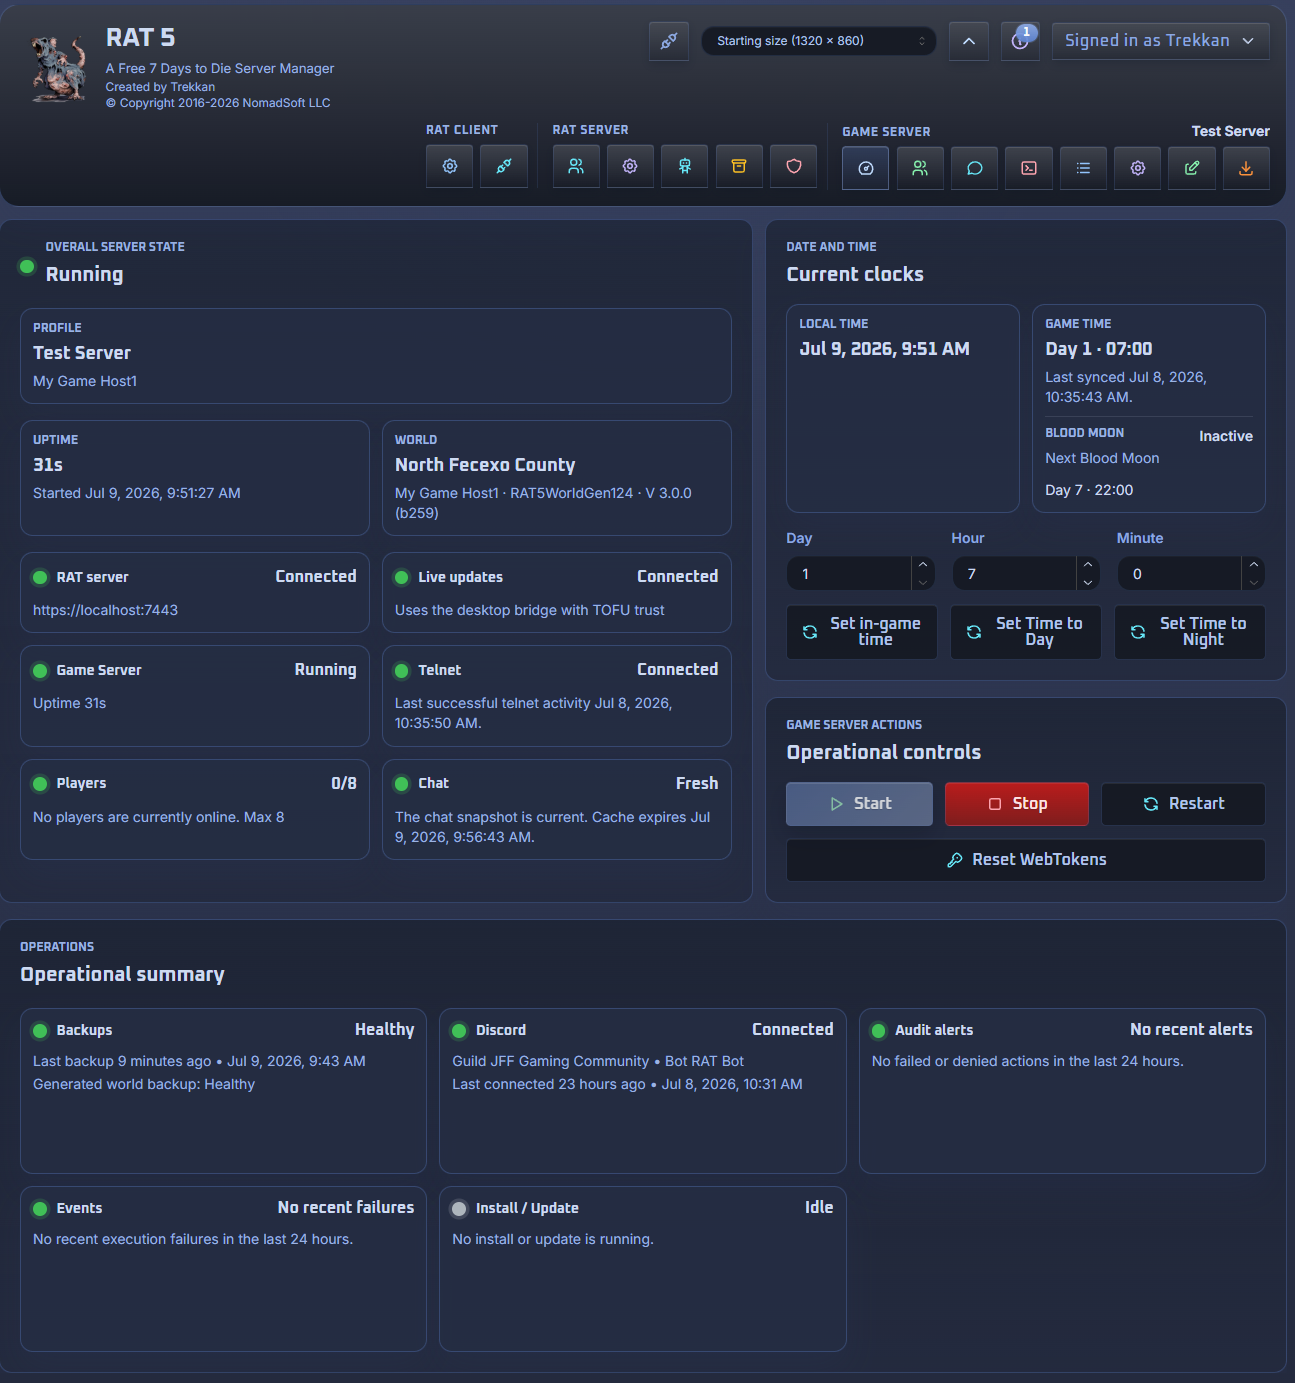The width and height of the screenshot is (1295, 1383).
Task: Collapse the header with chevron-up button
Action: 969,41
